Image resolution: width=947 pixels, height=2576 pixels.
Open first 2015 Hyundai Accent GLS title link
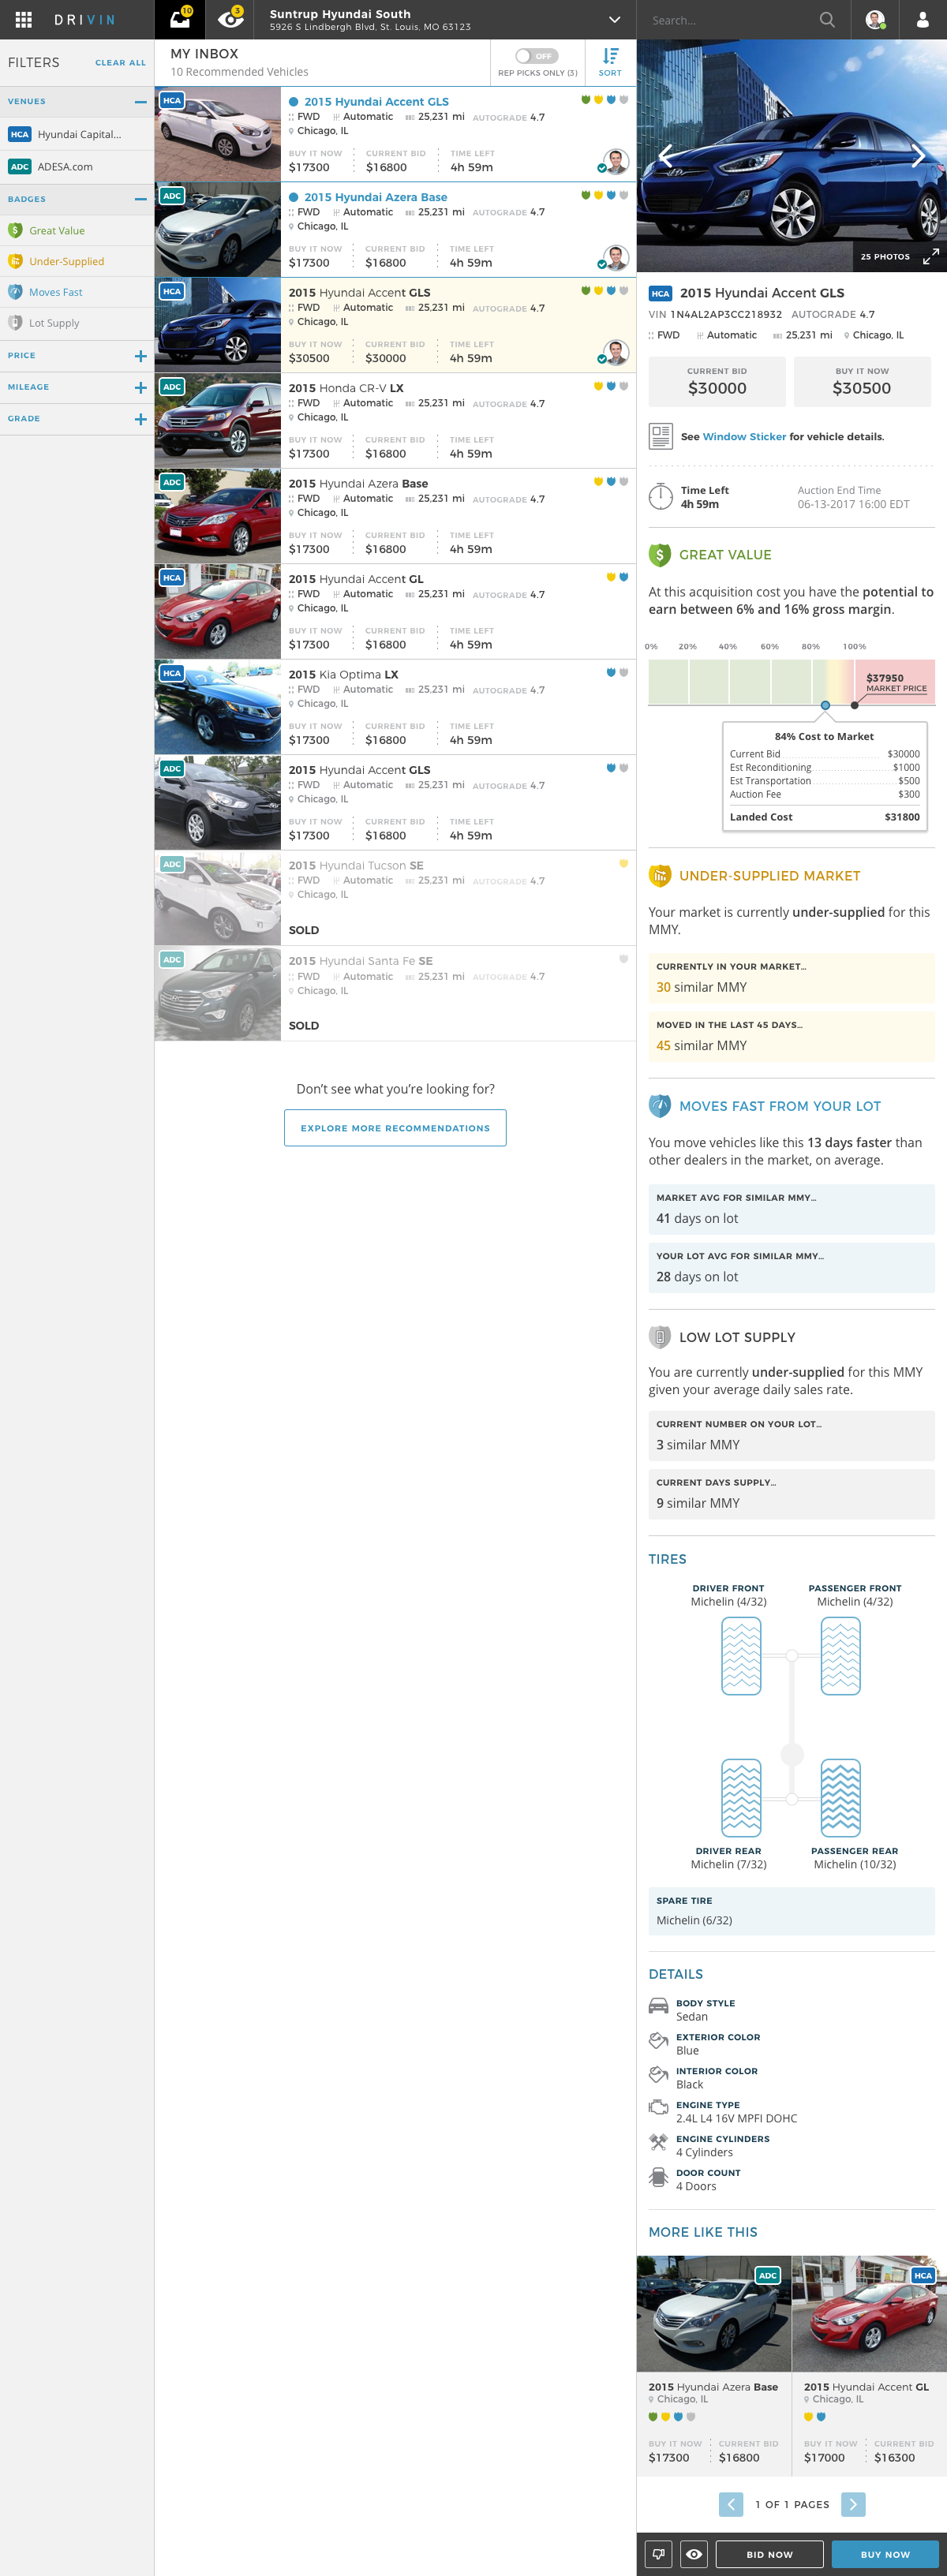[376, 102]
